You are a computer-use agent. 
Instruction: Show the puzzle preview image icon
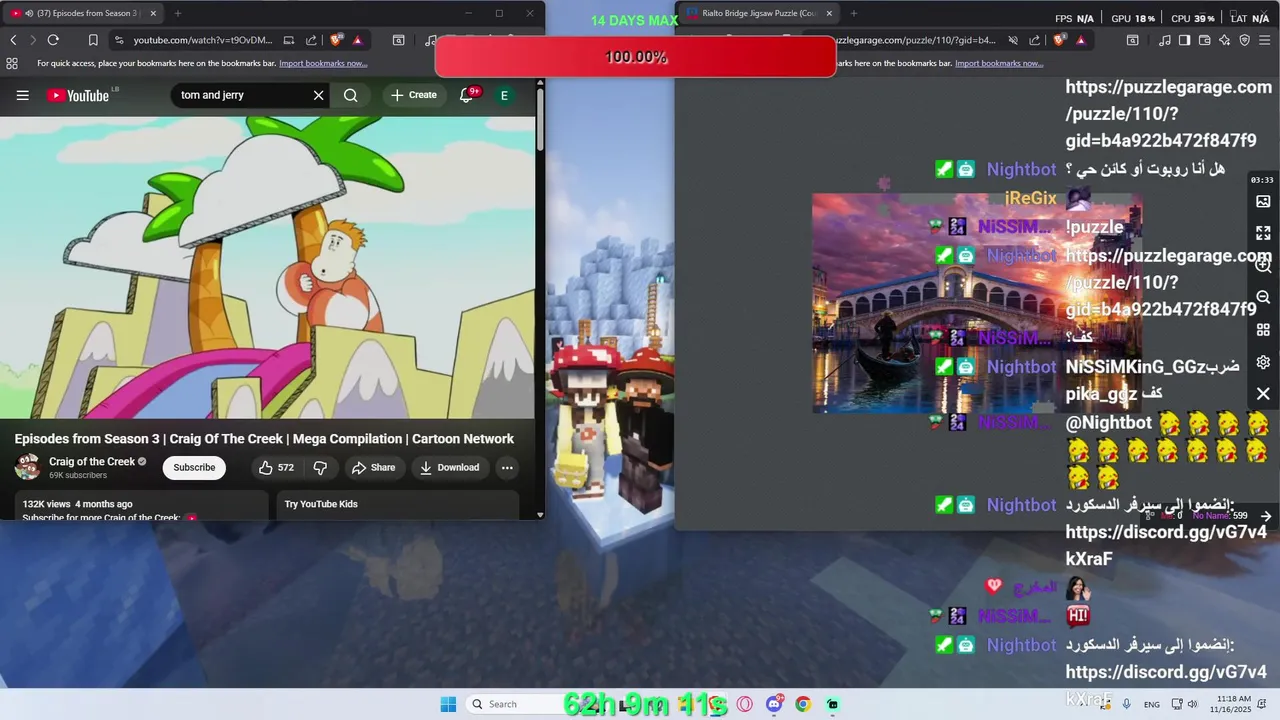pos(1263,201)
